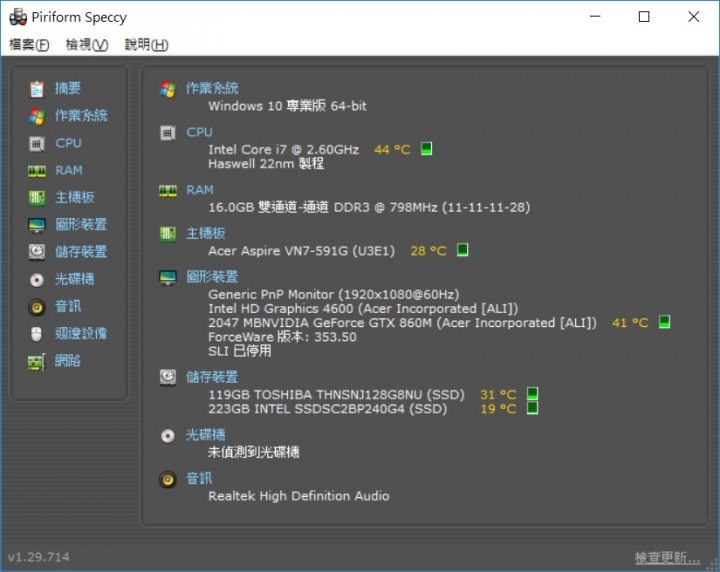Open the 說明(H) menu
Screen dimensions: 720x572
click(x=146, y=45)
